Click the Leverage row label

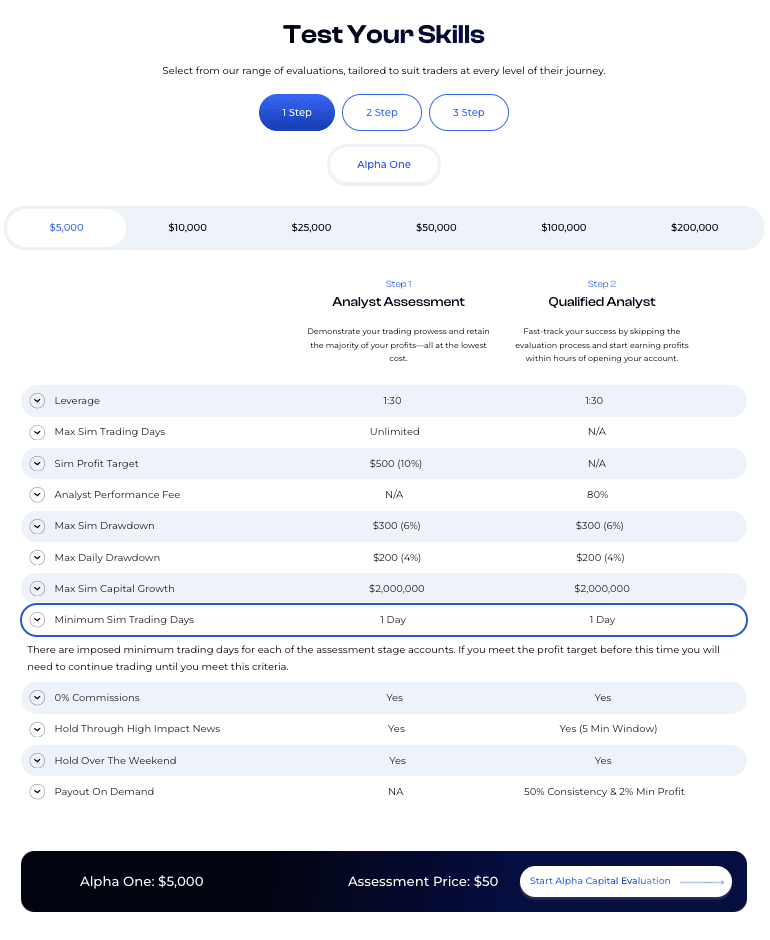pyautogui.click(x=77, y=400)
